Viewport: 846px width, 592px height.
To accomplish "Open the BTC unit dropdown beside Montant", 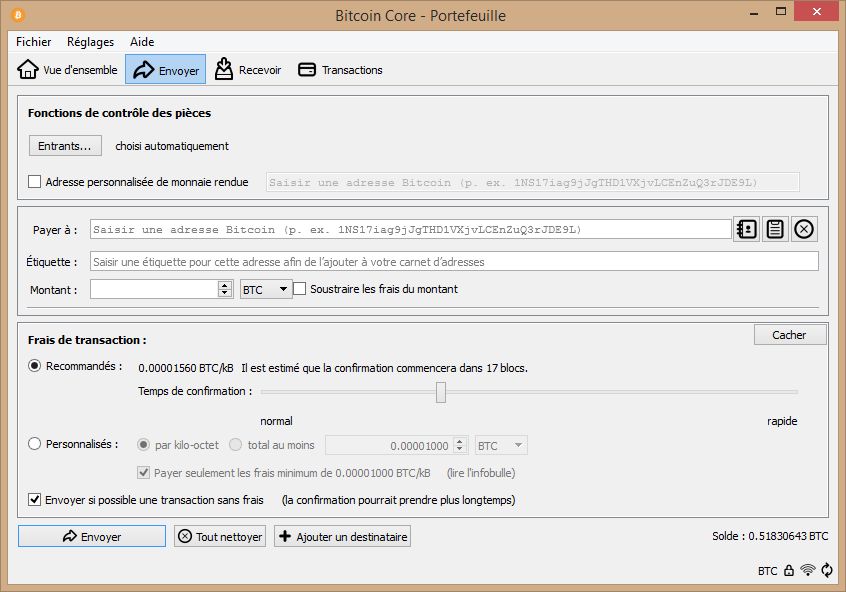I will tap(266, 289).
